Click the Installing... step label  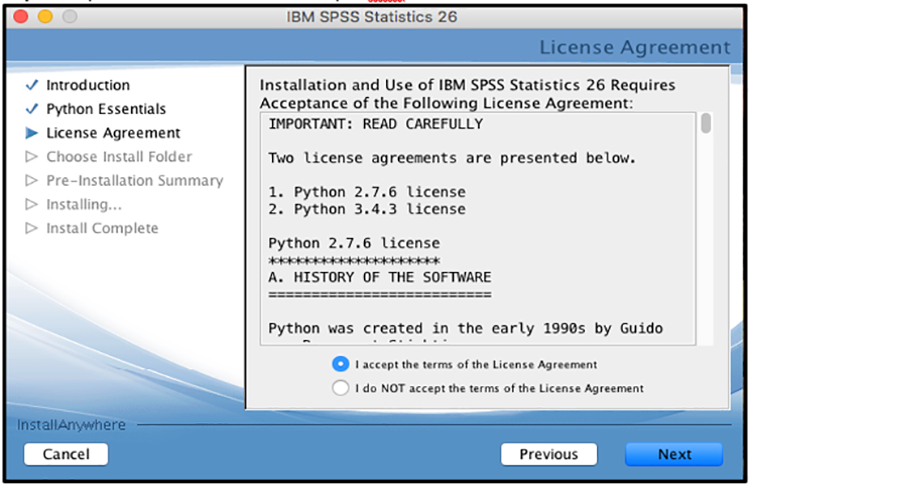pyautogui.click(x=84, y=204)
